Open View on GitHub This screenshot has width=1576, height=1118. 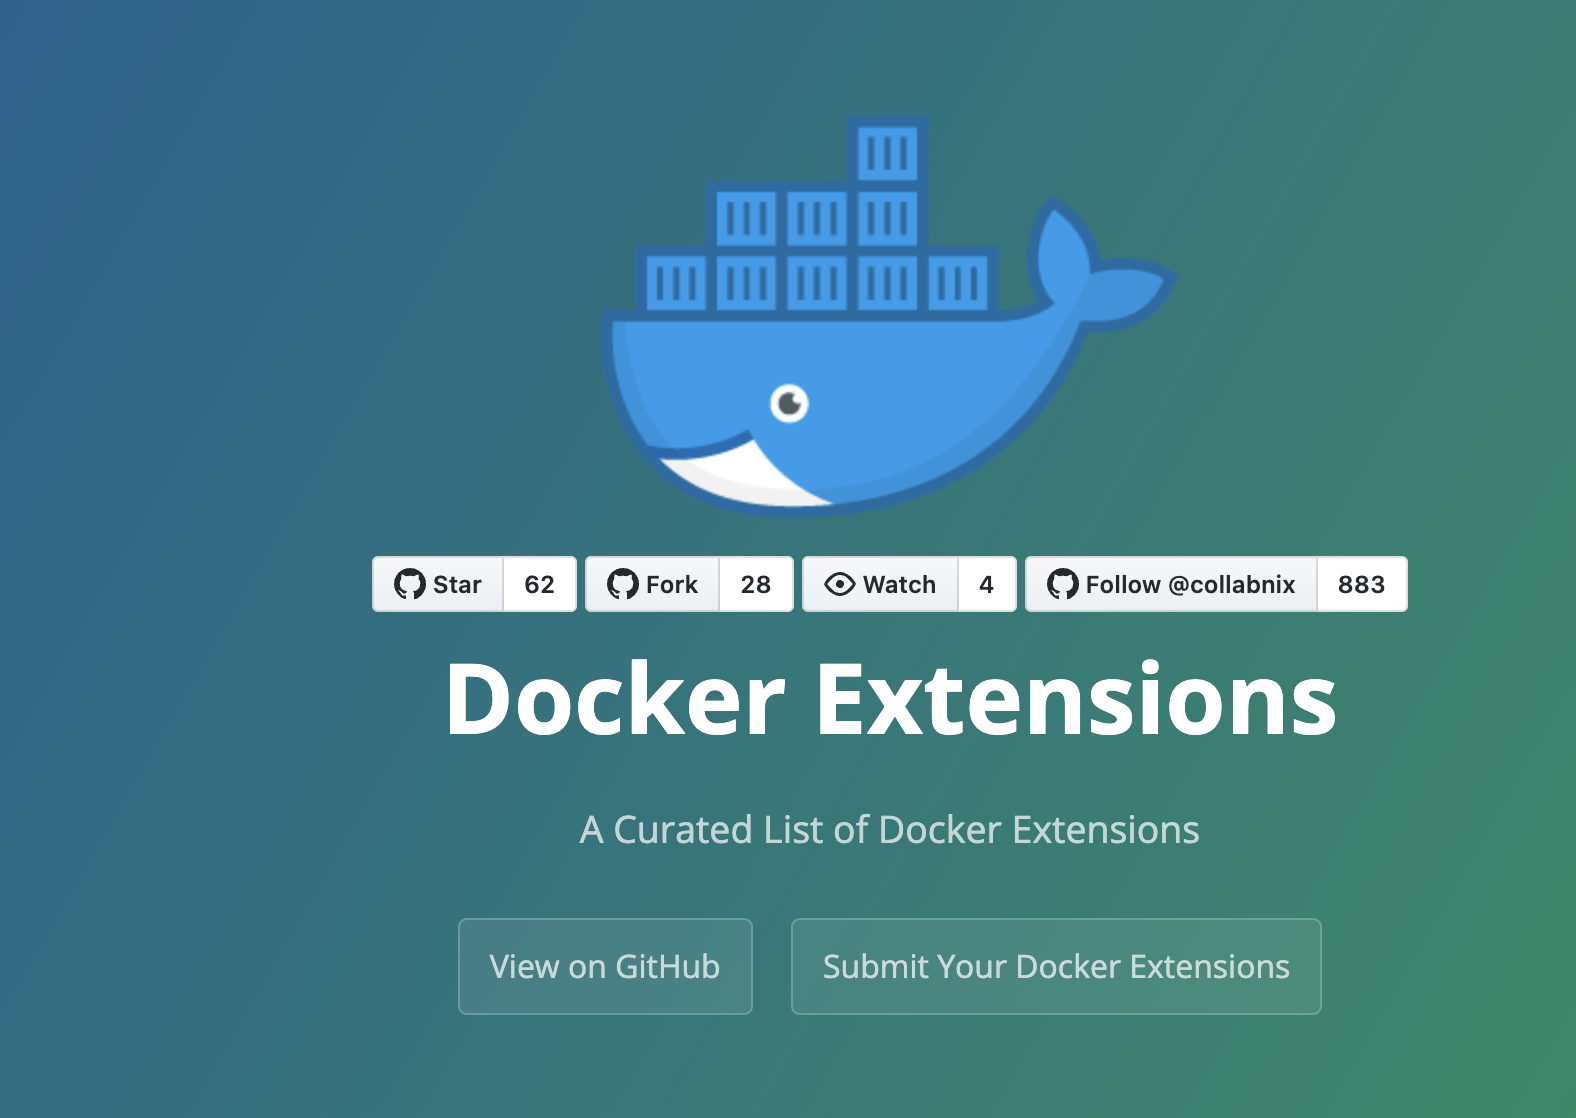[x=605, y=966]
